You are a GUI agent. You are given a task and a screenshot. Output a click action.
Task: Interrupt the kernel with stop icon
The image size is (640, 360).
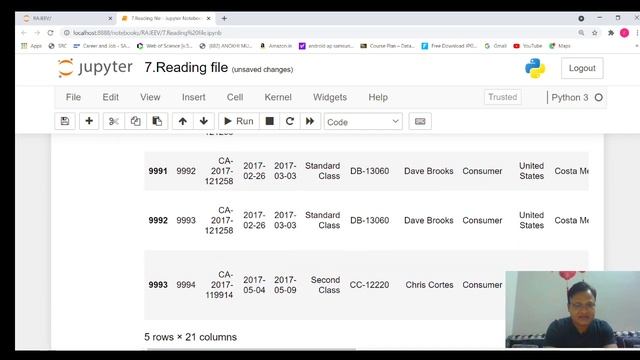coord(269,121)
